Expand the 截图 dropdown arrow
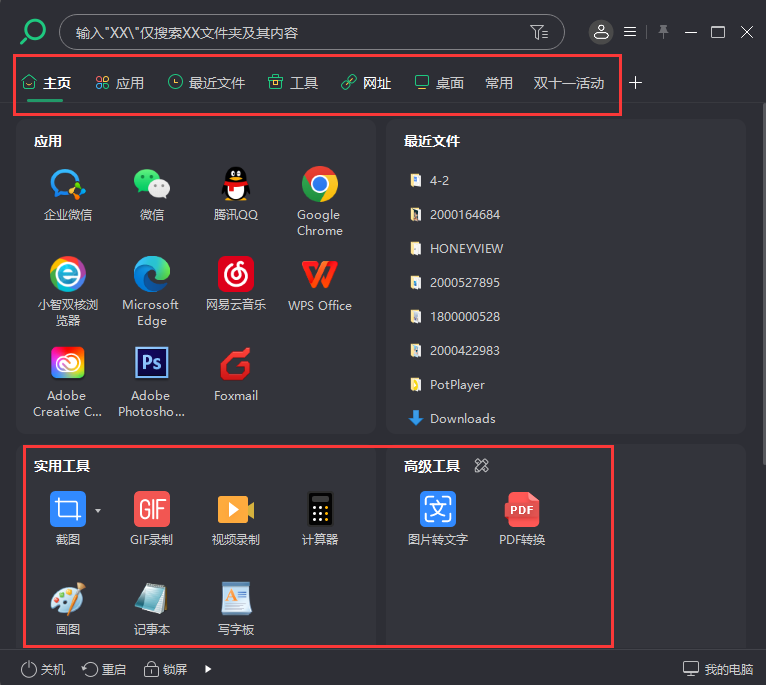Image resolution: width=766 pixels, height=685 pixels. pos(98,510)
